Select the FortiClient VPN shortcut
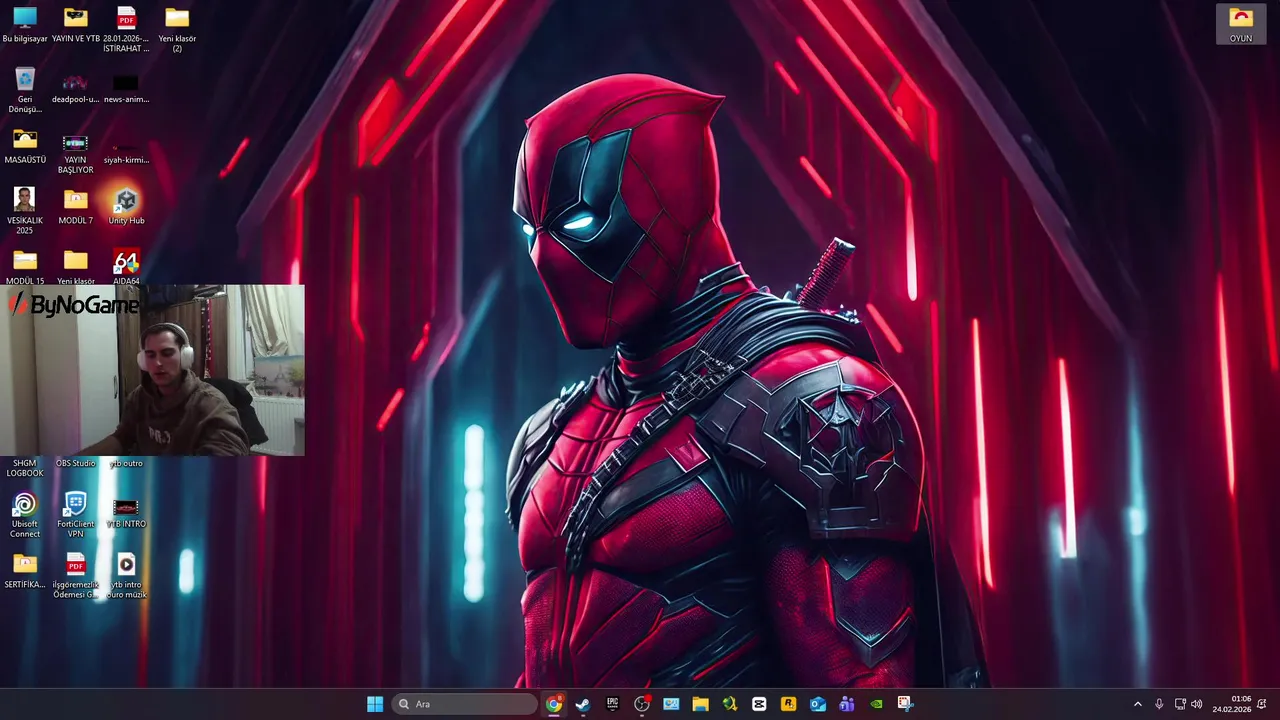Image resolution: width=1280 pixels, height=720 pixels. [x=75, y=515]
